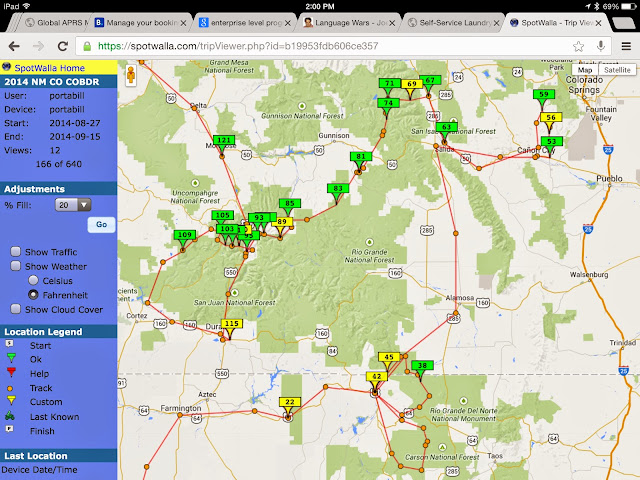640x480 pixels.
Task: Select green map marker 109
Action: 184,235
